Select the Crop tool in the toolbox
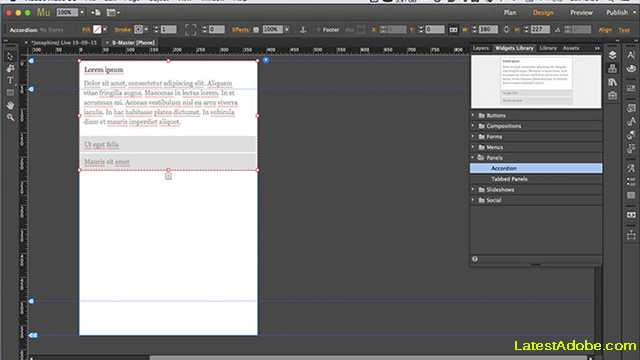Image resolution: width=640 pixels, height=360 pixels. pos(10,68)
